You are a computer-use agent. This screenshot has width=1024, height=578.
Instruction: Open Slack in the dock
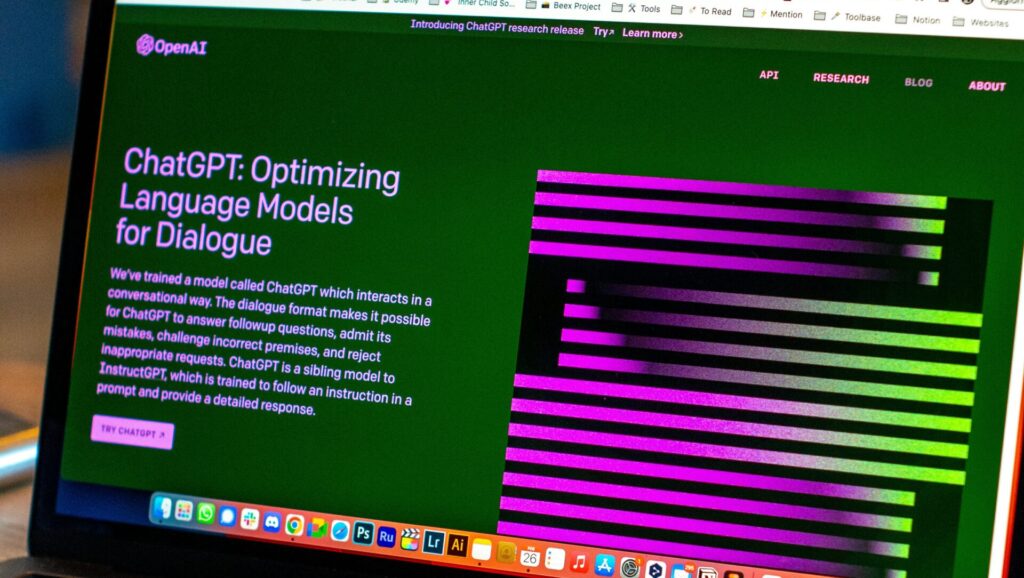point(249,518)
